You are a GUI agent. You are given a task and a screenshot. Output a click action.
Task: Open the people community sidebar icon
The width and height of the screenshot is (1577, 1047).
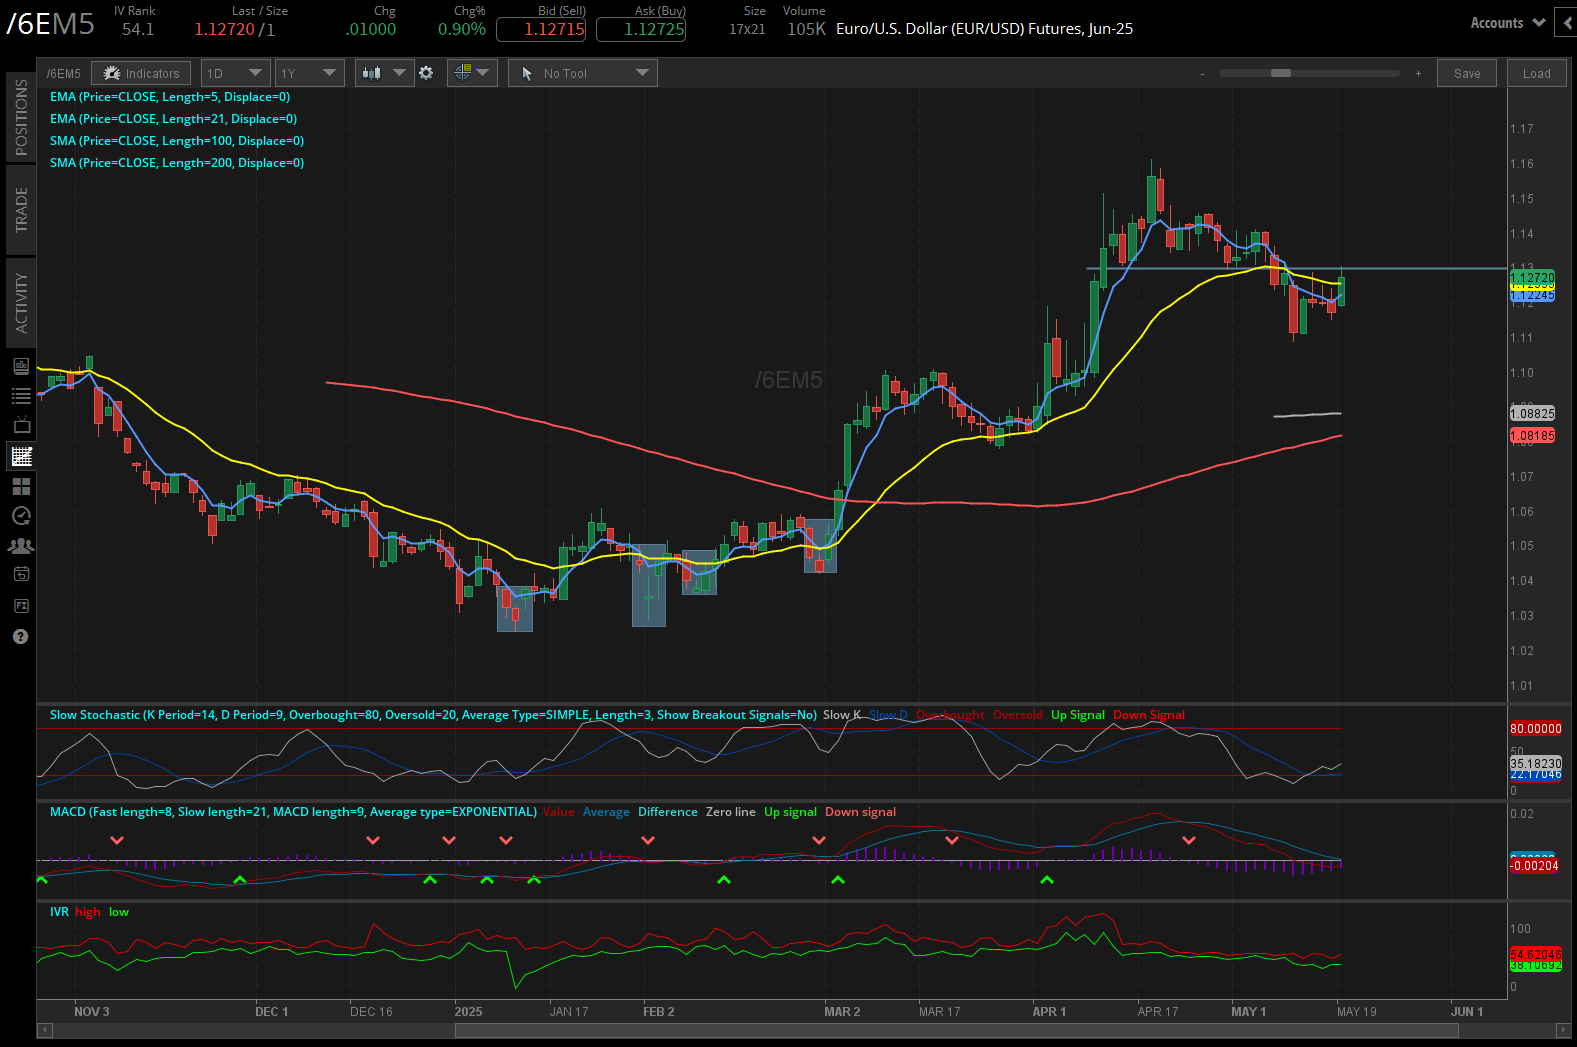coord(21,546)
